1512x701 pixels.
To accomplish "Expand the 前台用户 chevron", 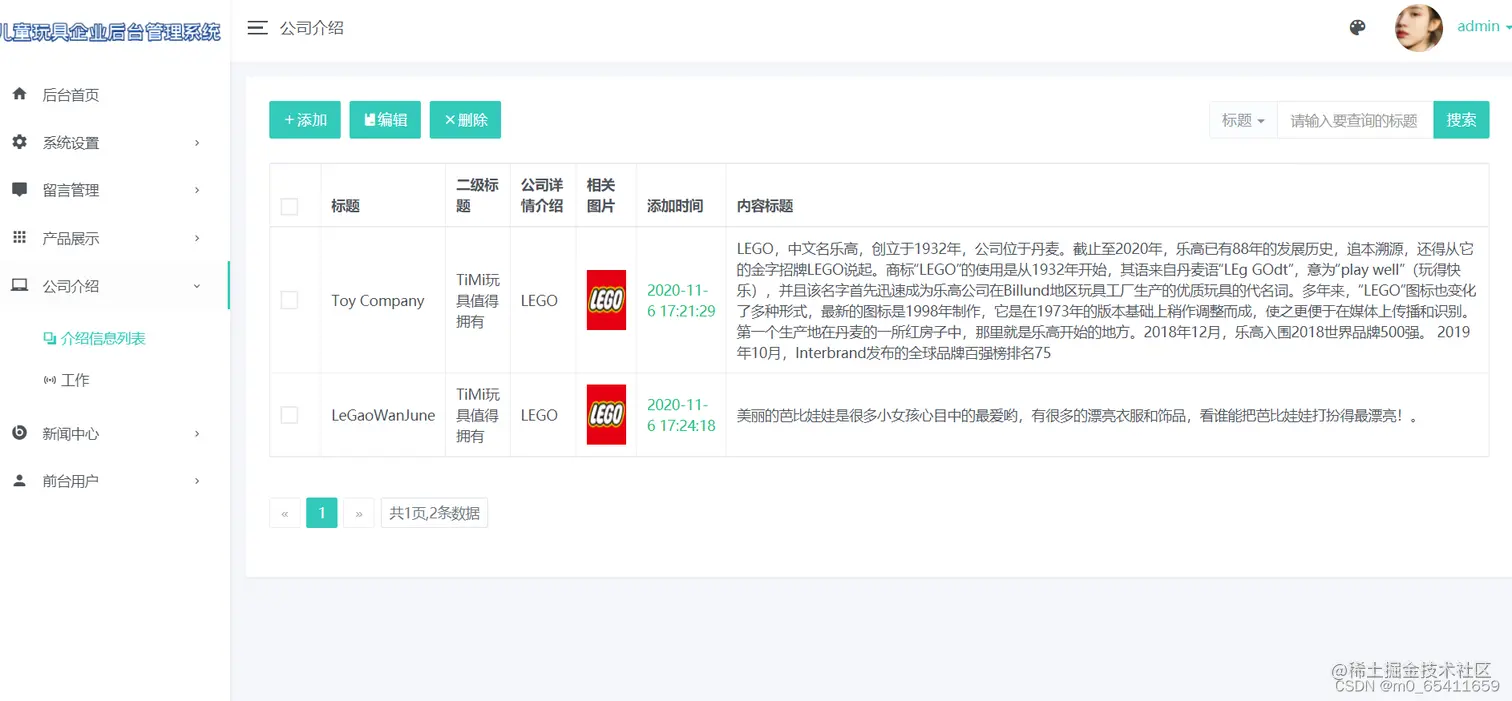I will [197, 481].
